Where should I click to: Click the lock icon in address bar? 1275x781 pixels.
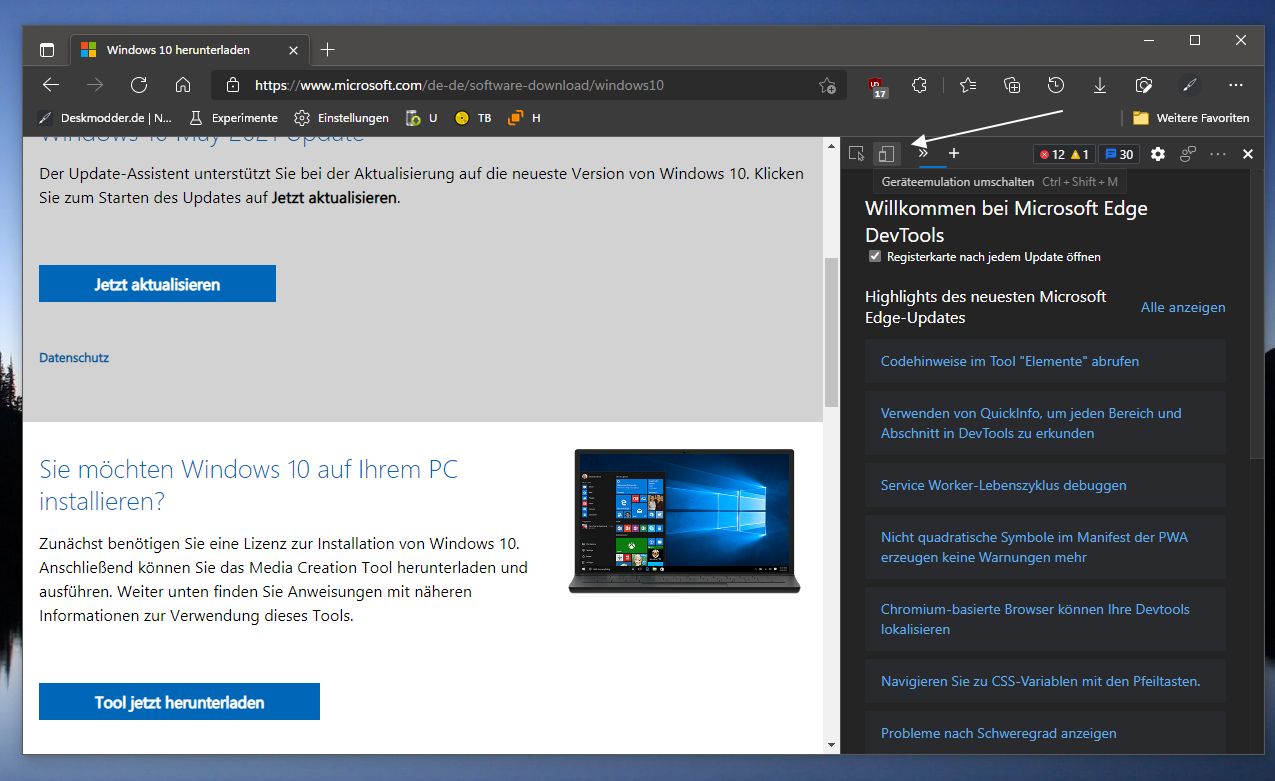click(x=232, y=85)
